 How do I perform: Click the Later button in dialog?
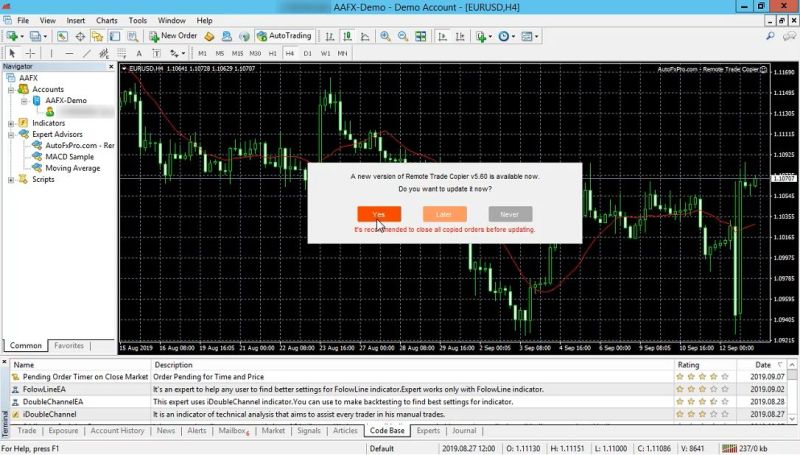pos(444,214)
